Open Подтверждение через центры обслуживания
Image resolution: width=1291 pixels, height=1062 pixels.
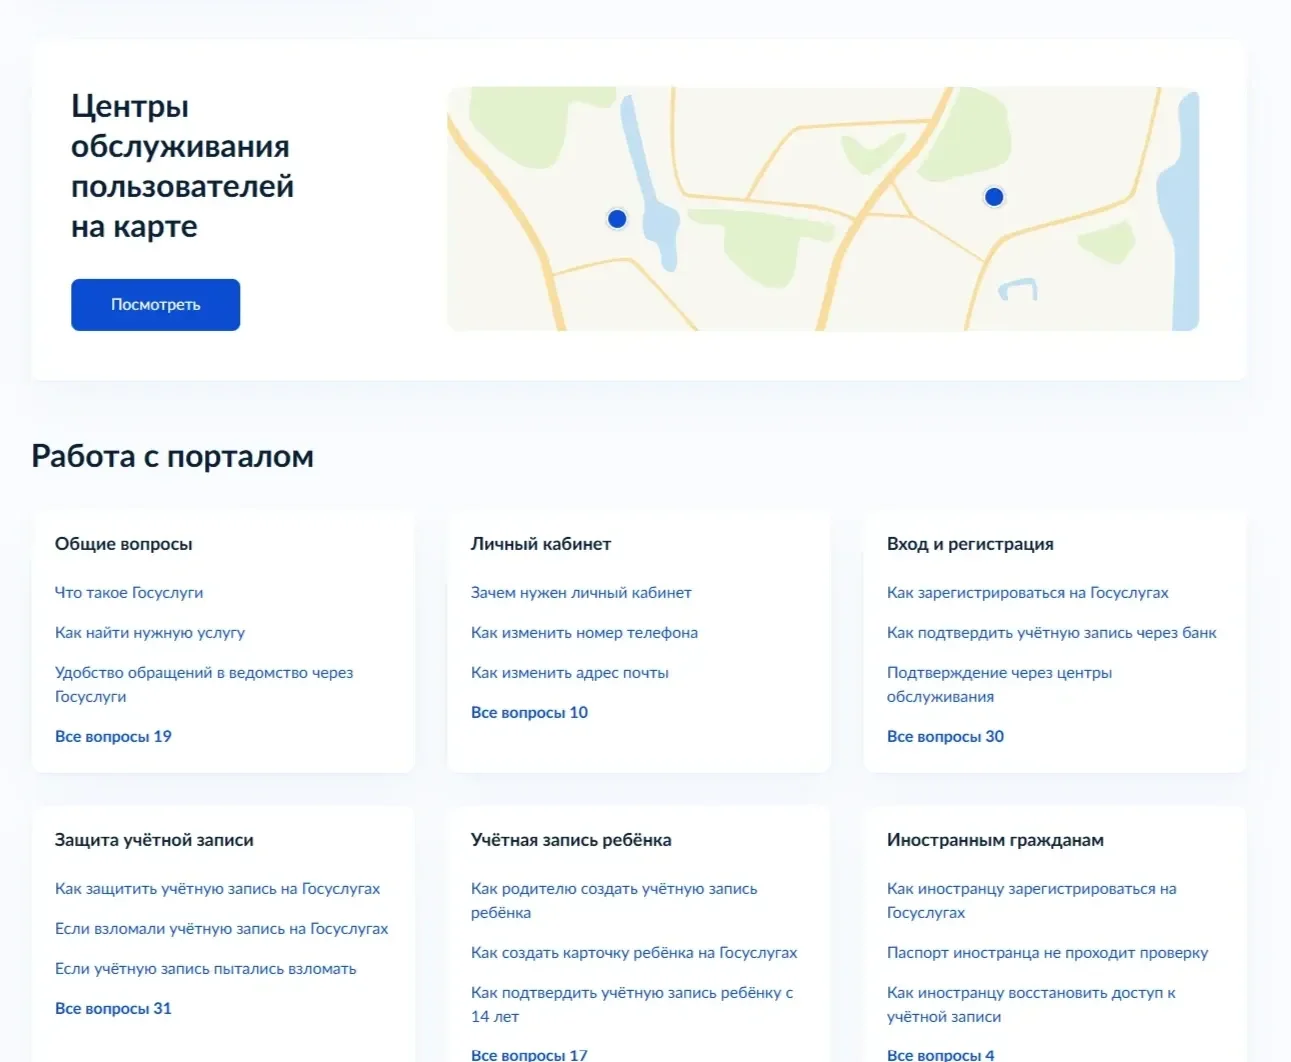point(999,685)
